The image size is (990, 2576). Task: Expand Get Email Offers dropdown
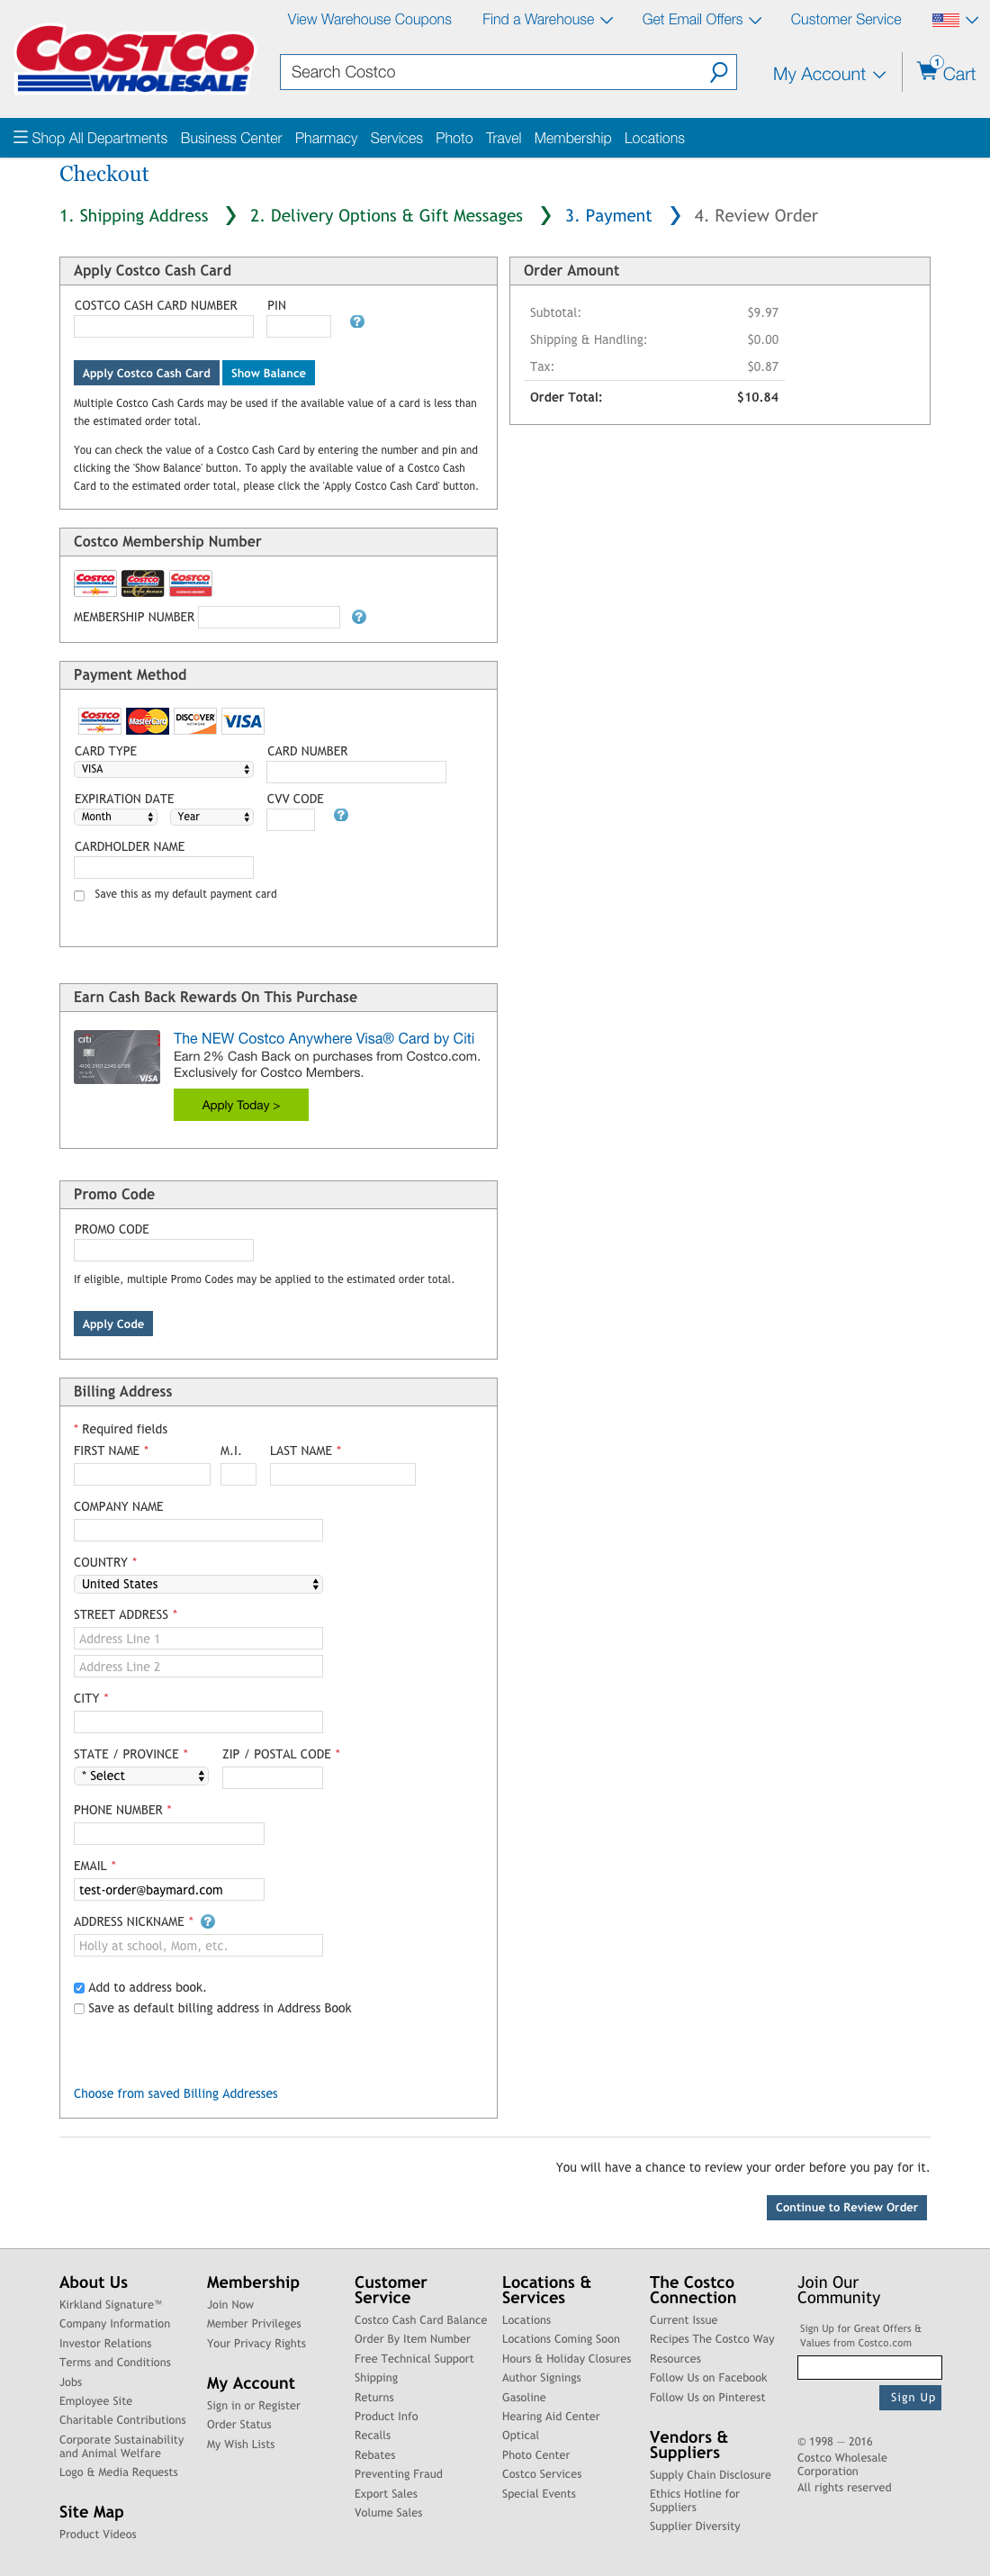(701, 19)
